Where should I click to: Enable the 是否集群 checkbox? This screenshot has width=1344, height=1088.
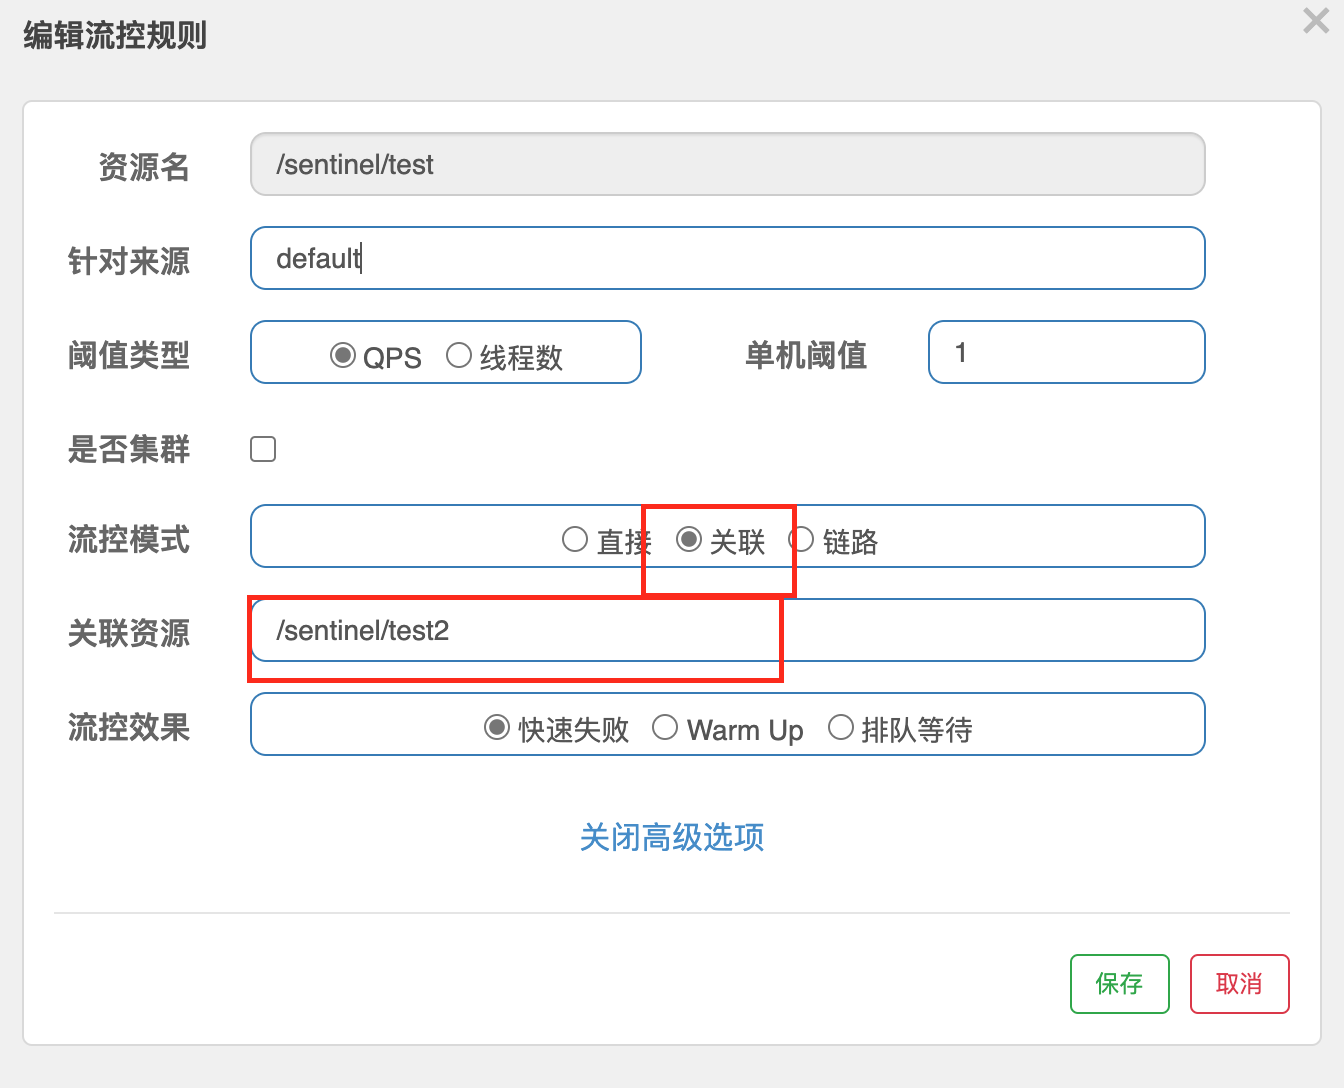click(x=263, y=449)
